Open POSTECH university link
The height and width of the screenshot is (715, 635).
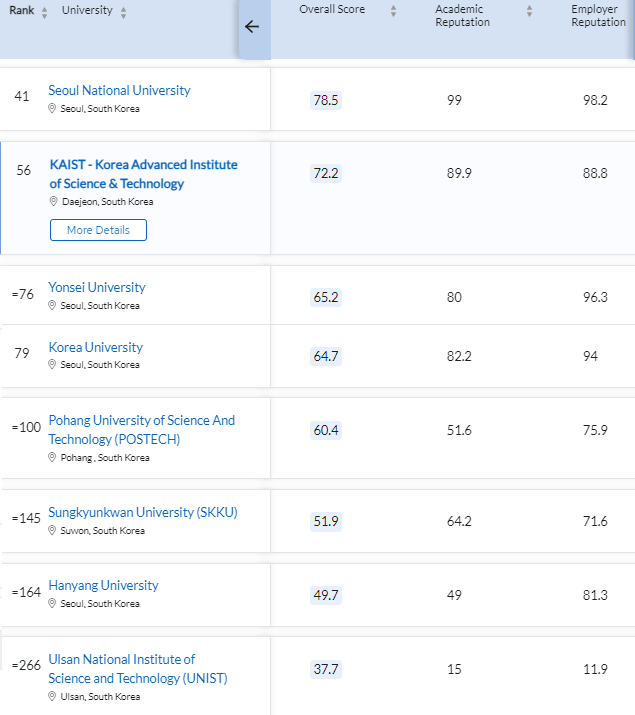142,430
